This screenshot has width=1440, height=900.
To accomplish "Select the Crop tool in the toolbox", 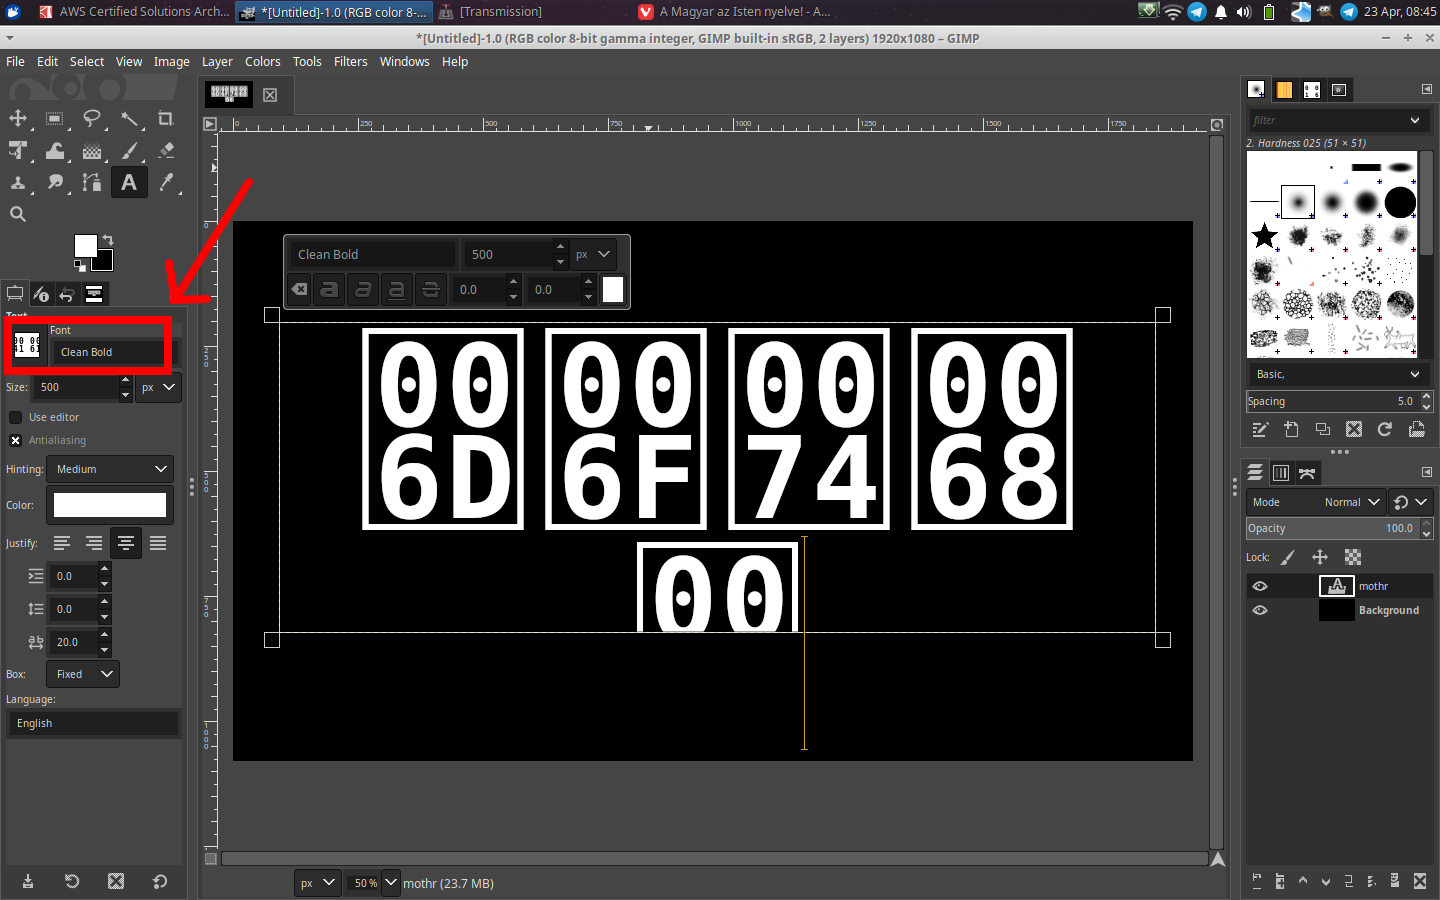I will point(166,119).
